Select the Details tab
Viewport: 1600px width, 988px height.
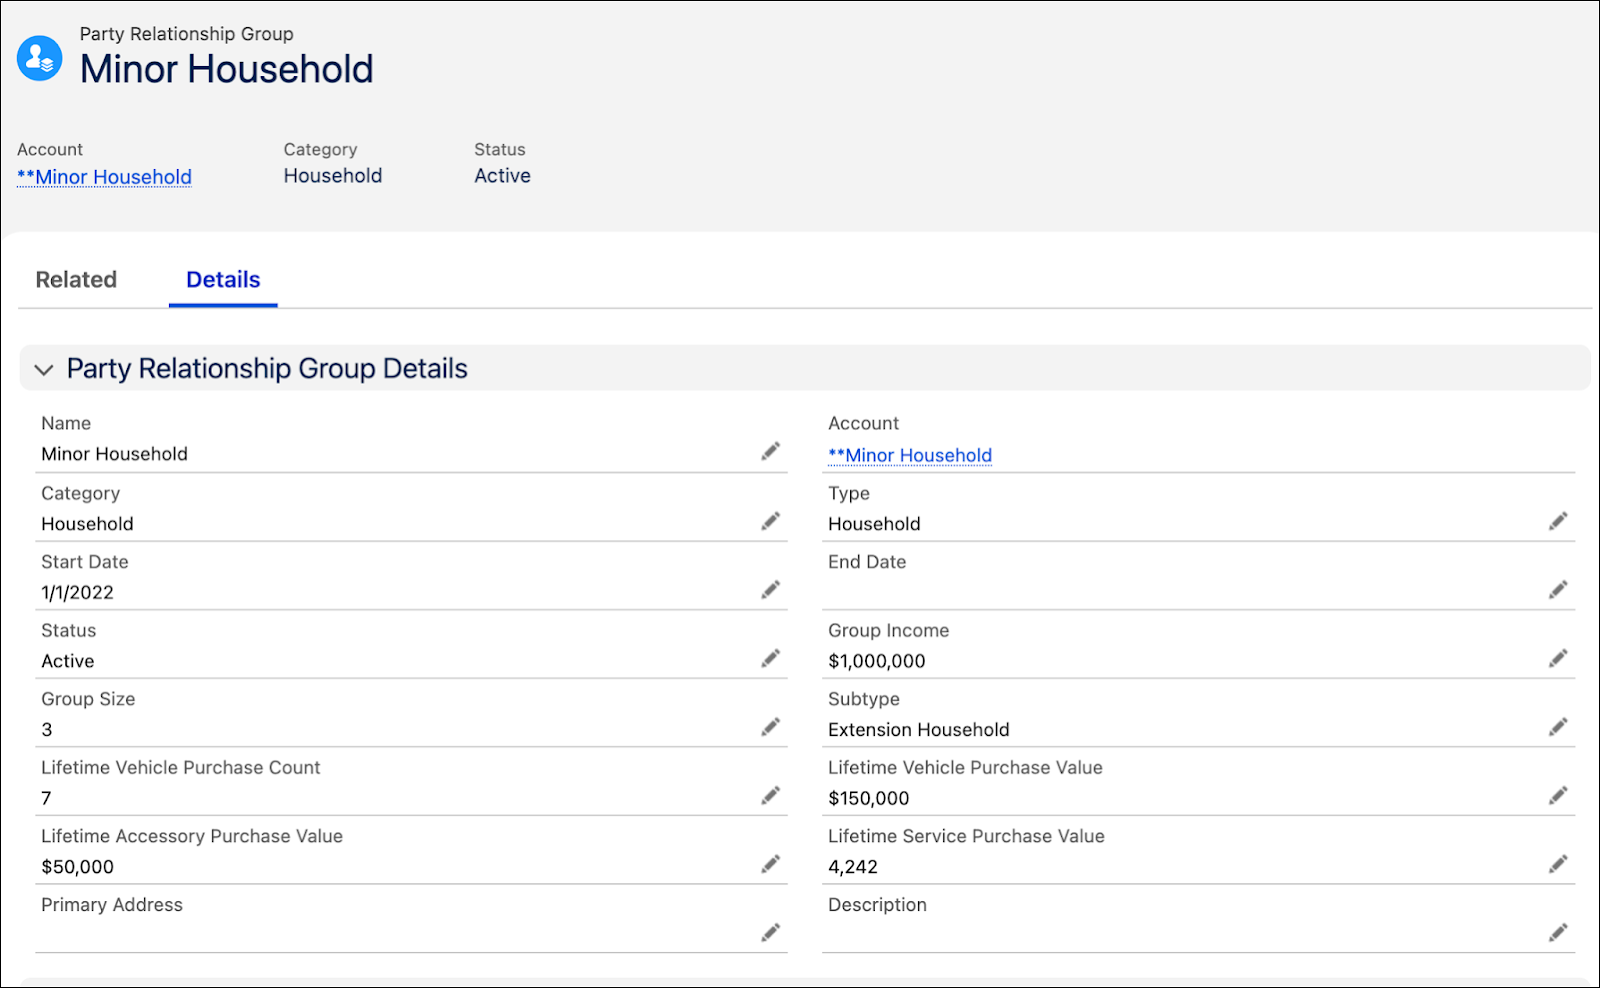pos(222,279)
